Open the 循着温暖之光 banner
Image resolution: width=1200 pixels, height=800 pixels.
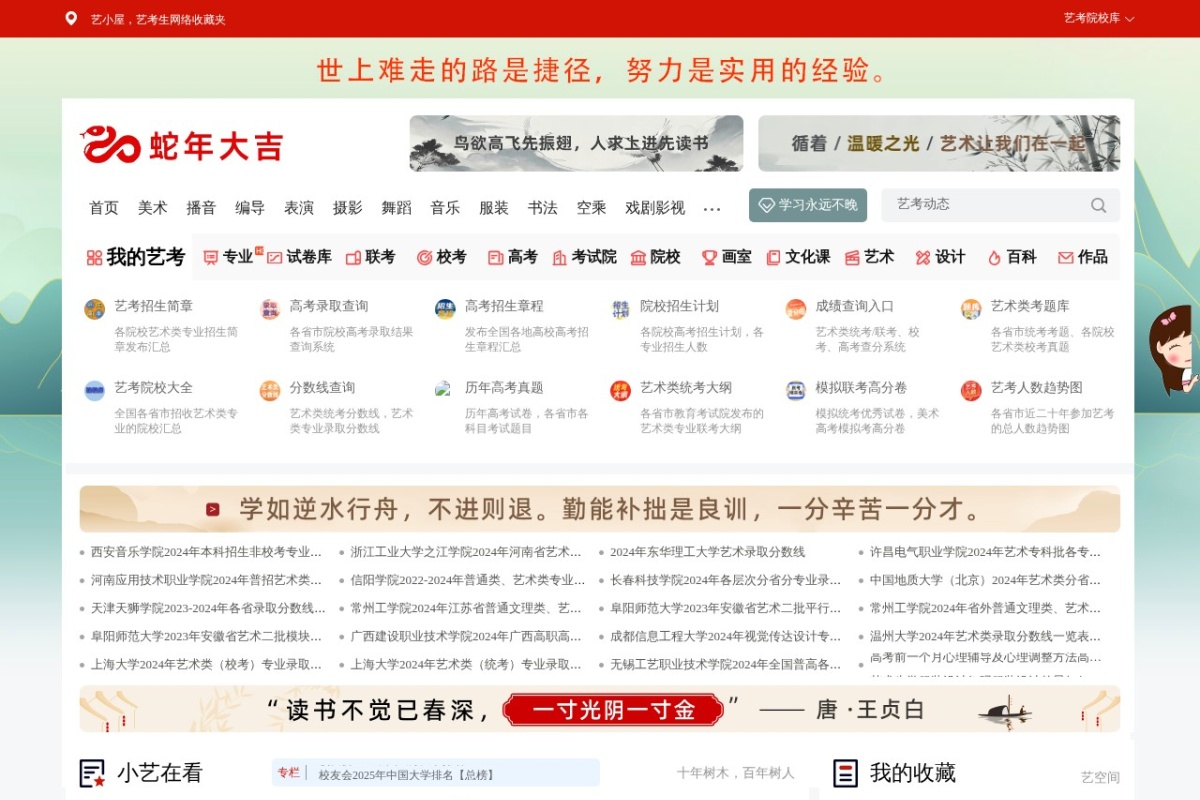939,143
